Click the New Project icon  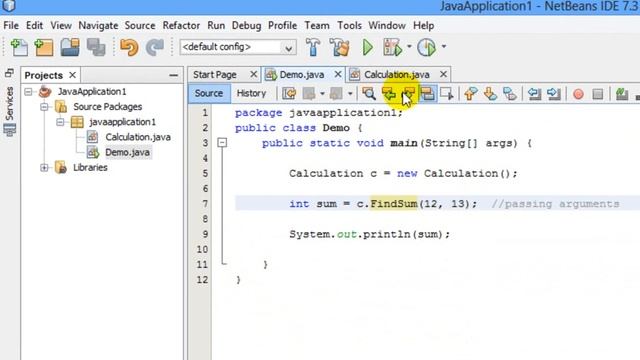[44, 47]
